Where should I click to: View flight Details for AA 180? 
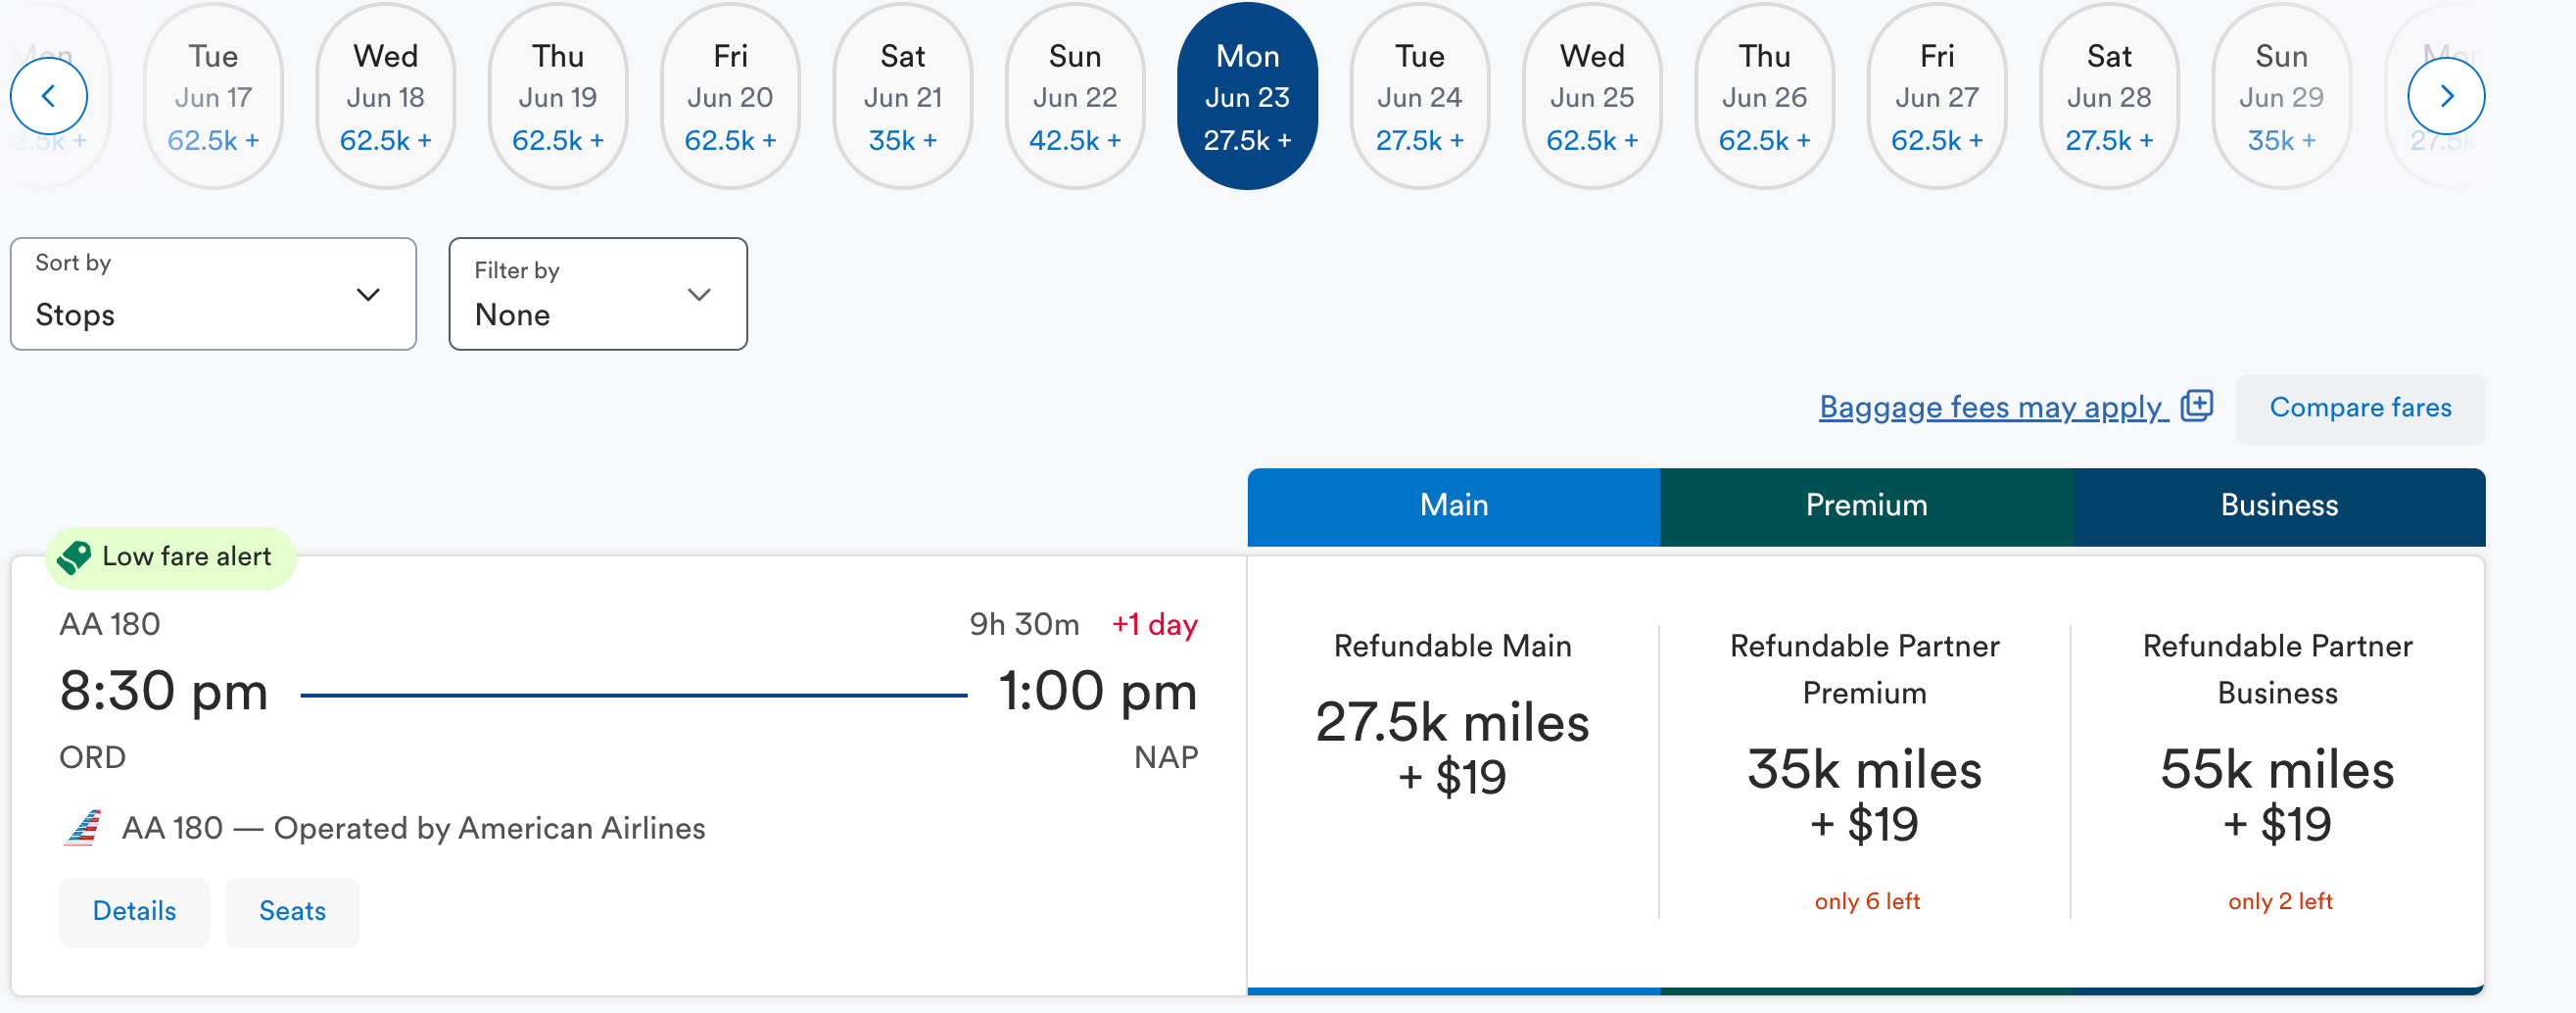(x=134, y=911)
